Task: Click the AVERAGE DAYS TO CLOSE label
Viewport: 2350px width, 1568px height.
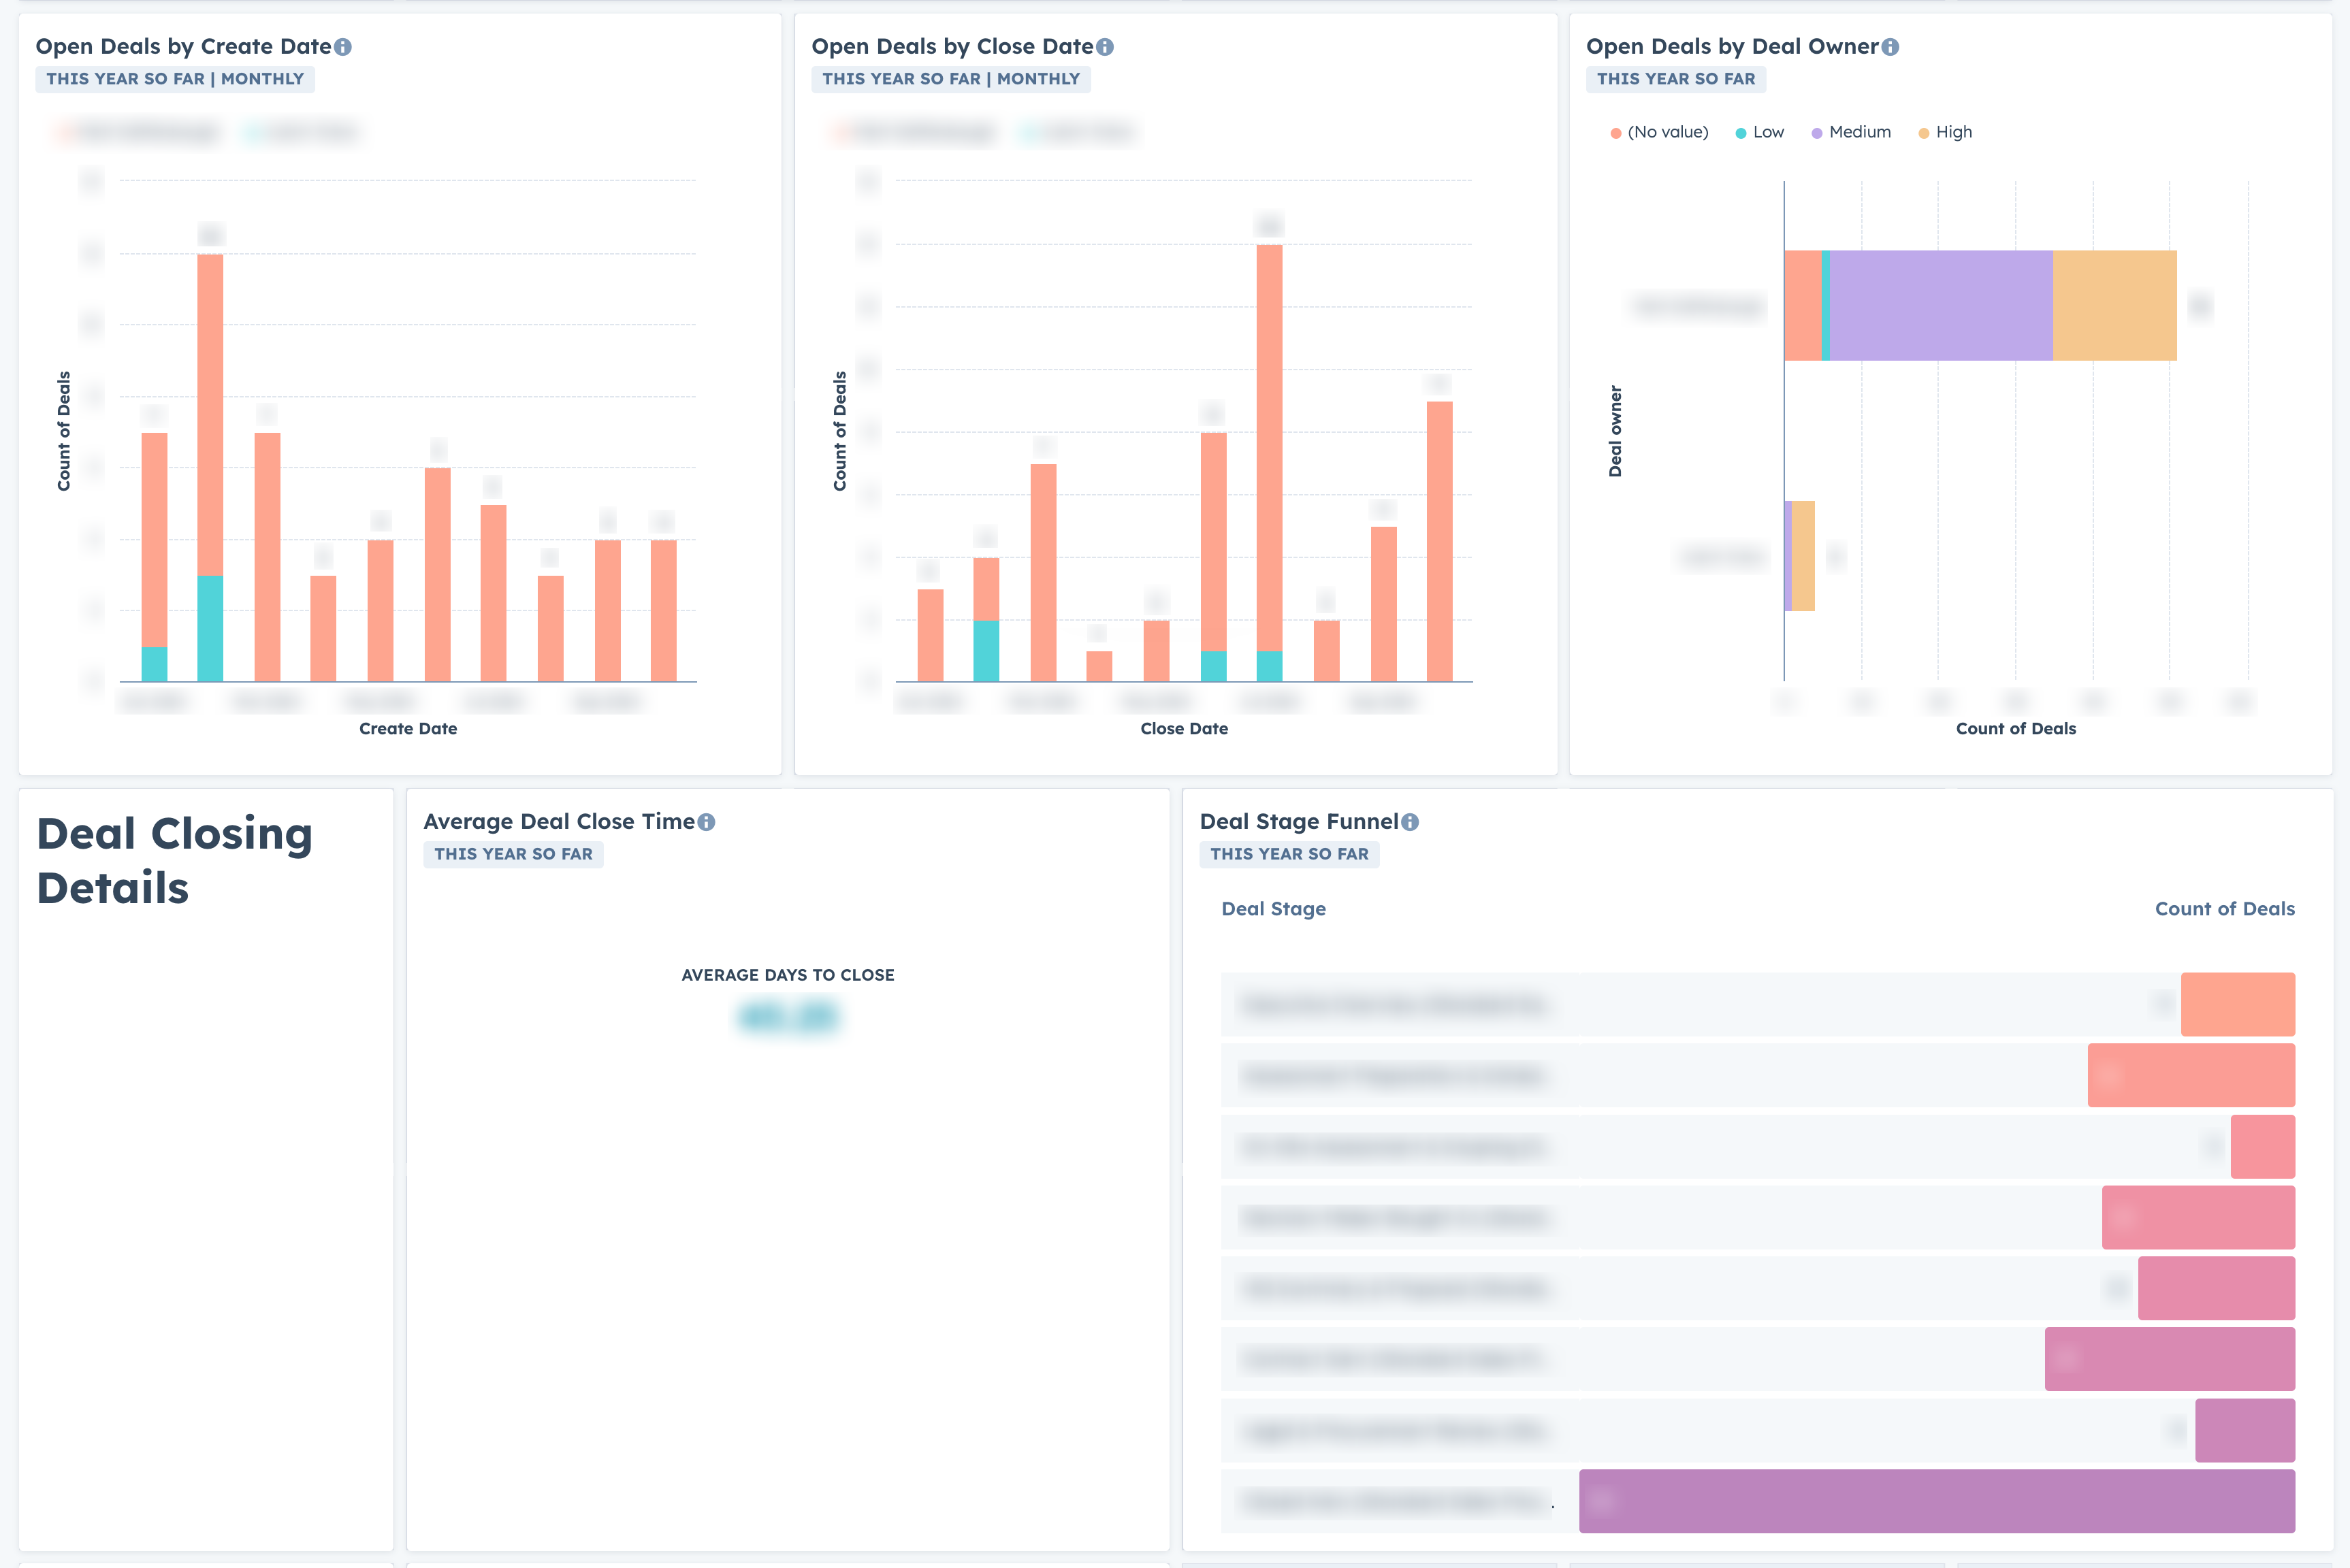Action: (x=788, y=975)
